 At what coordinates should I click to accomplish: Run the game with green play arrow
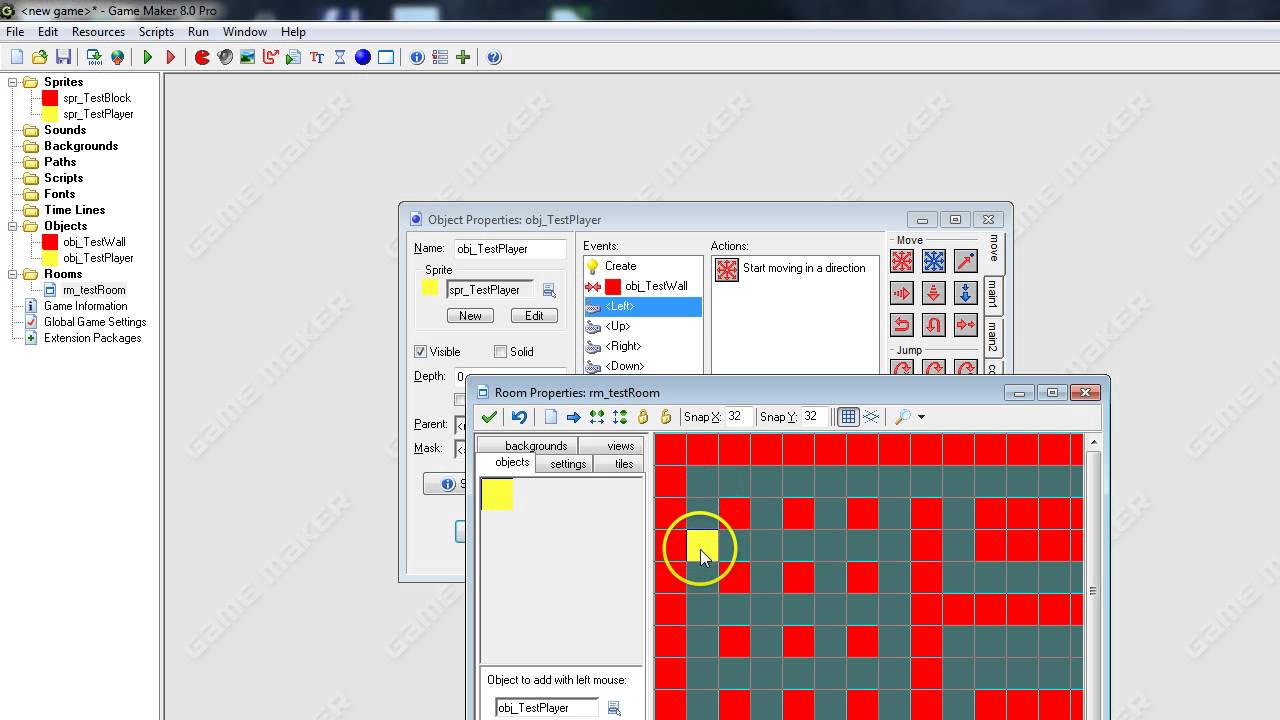[148, 57]
